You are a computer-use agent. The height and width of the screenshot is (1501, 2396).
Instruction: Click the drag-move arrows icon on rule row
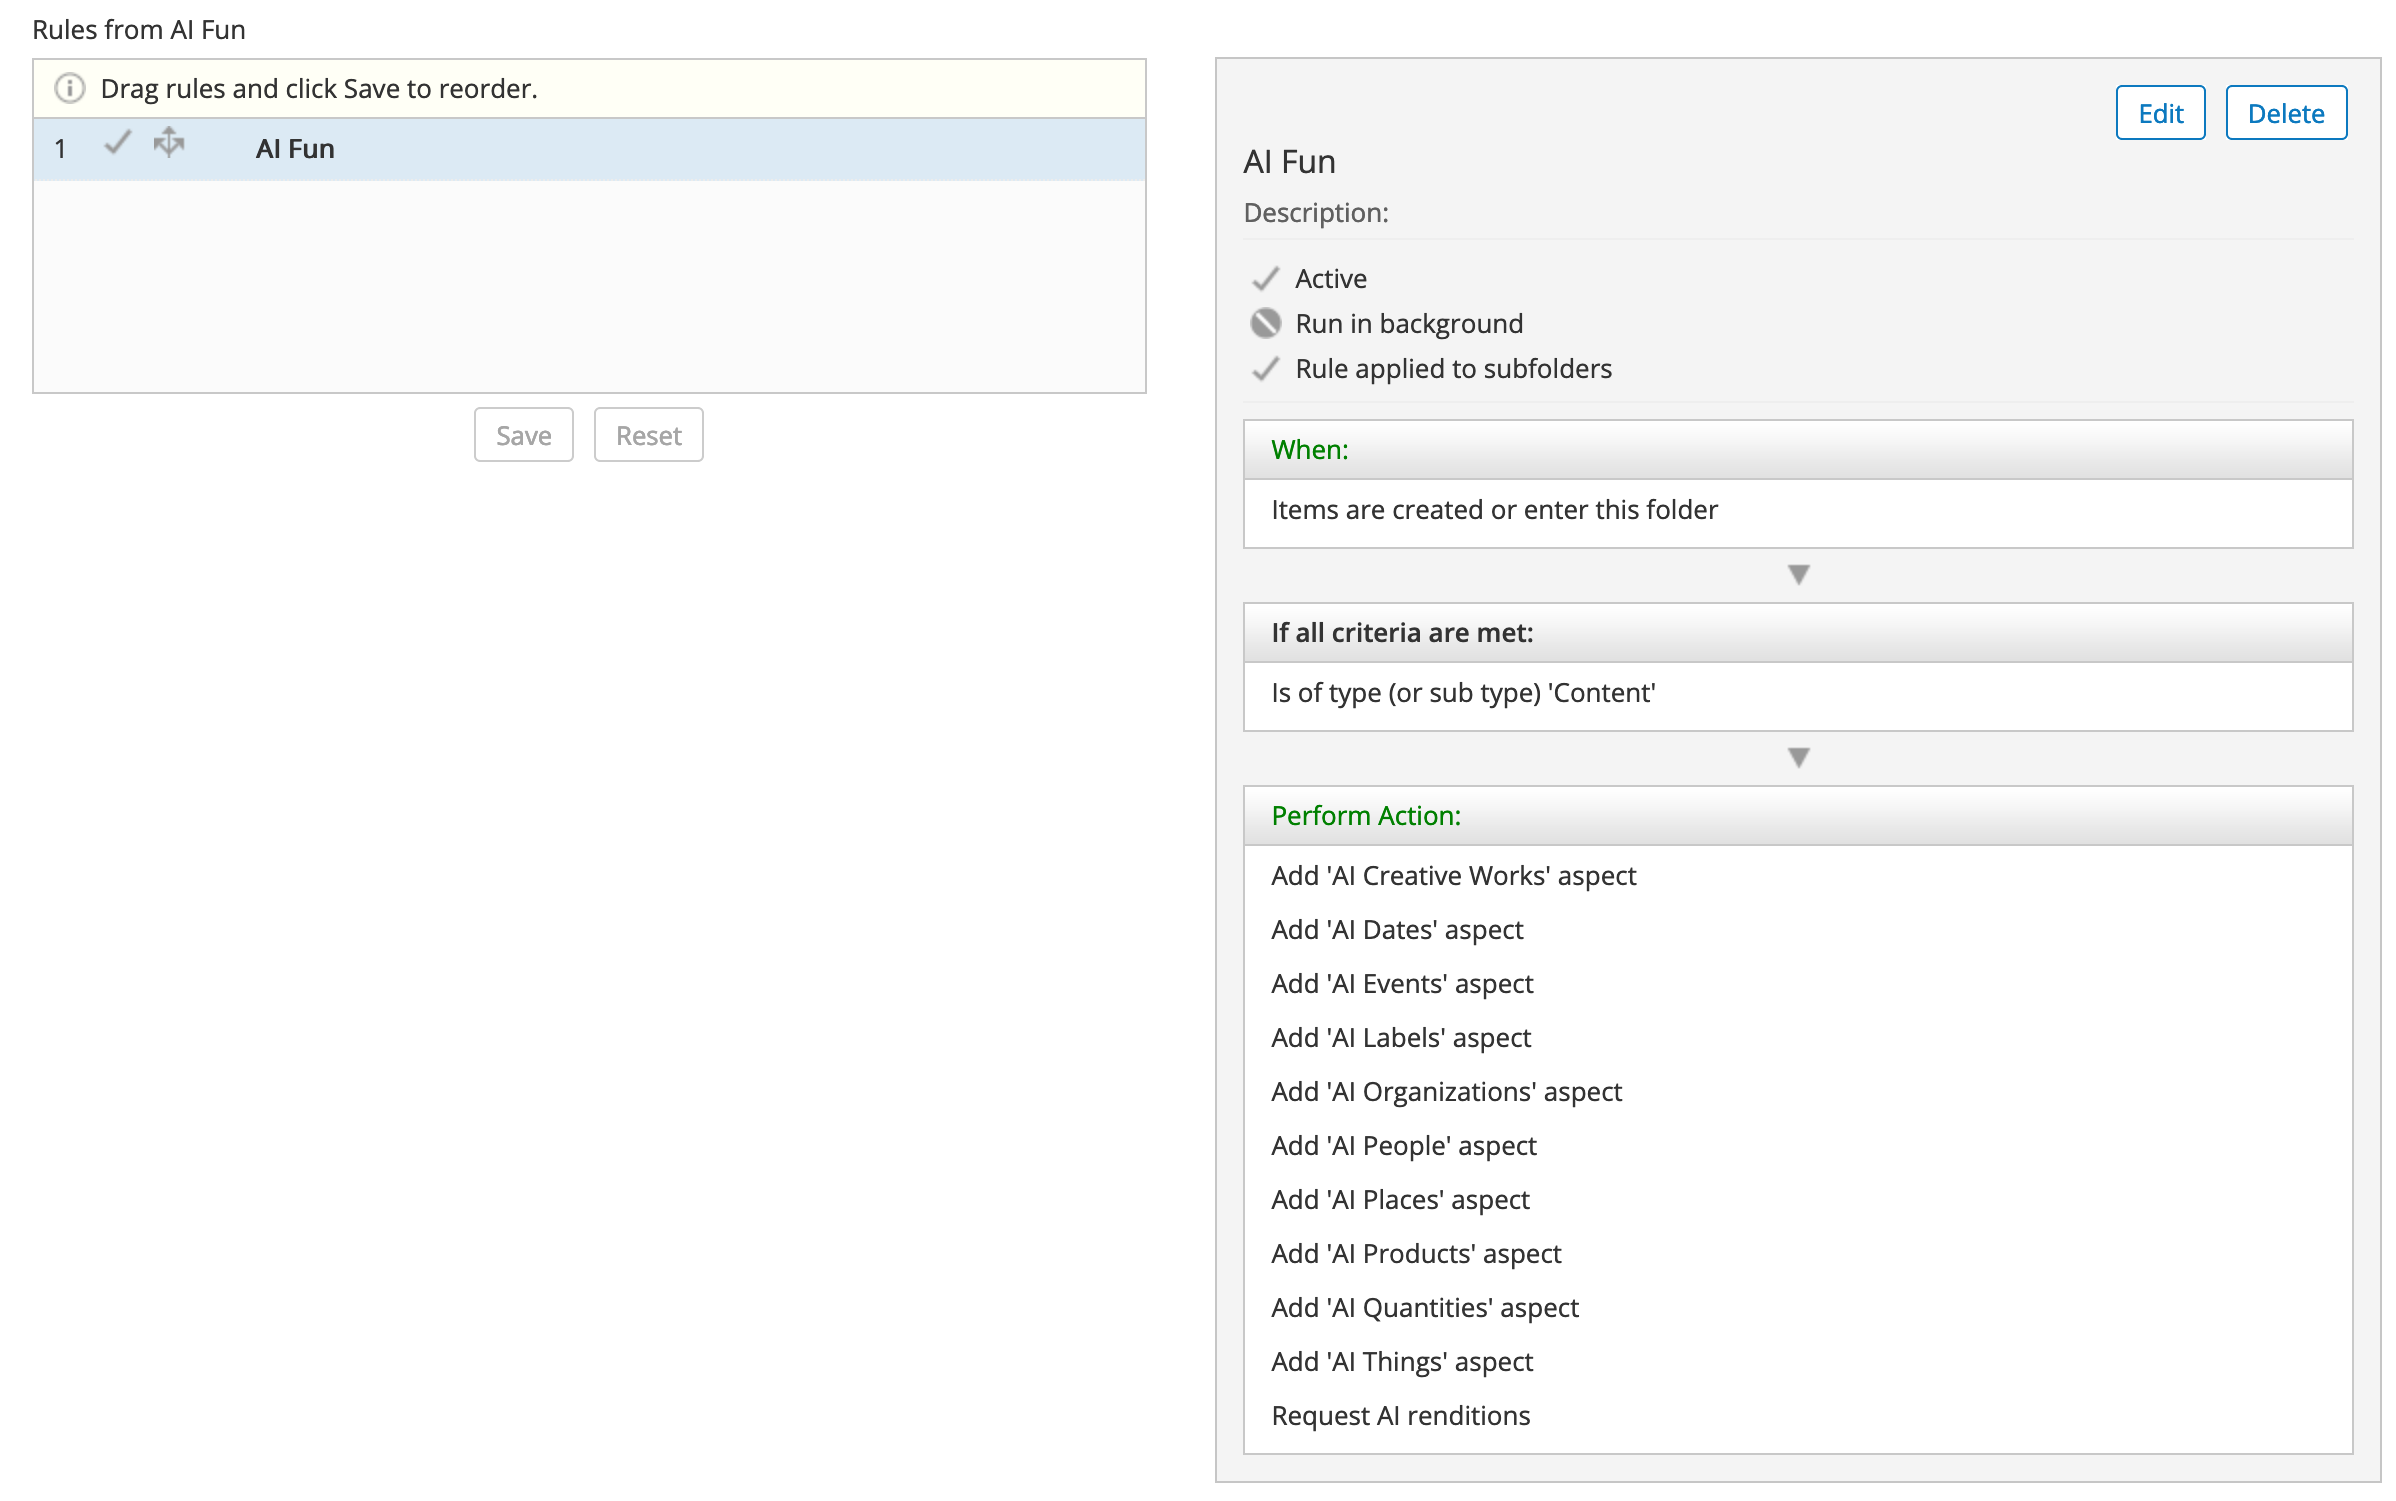click(169, 143)
